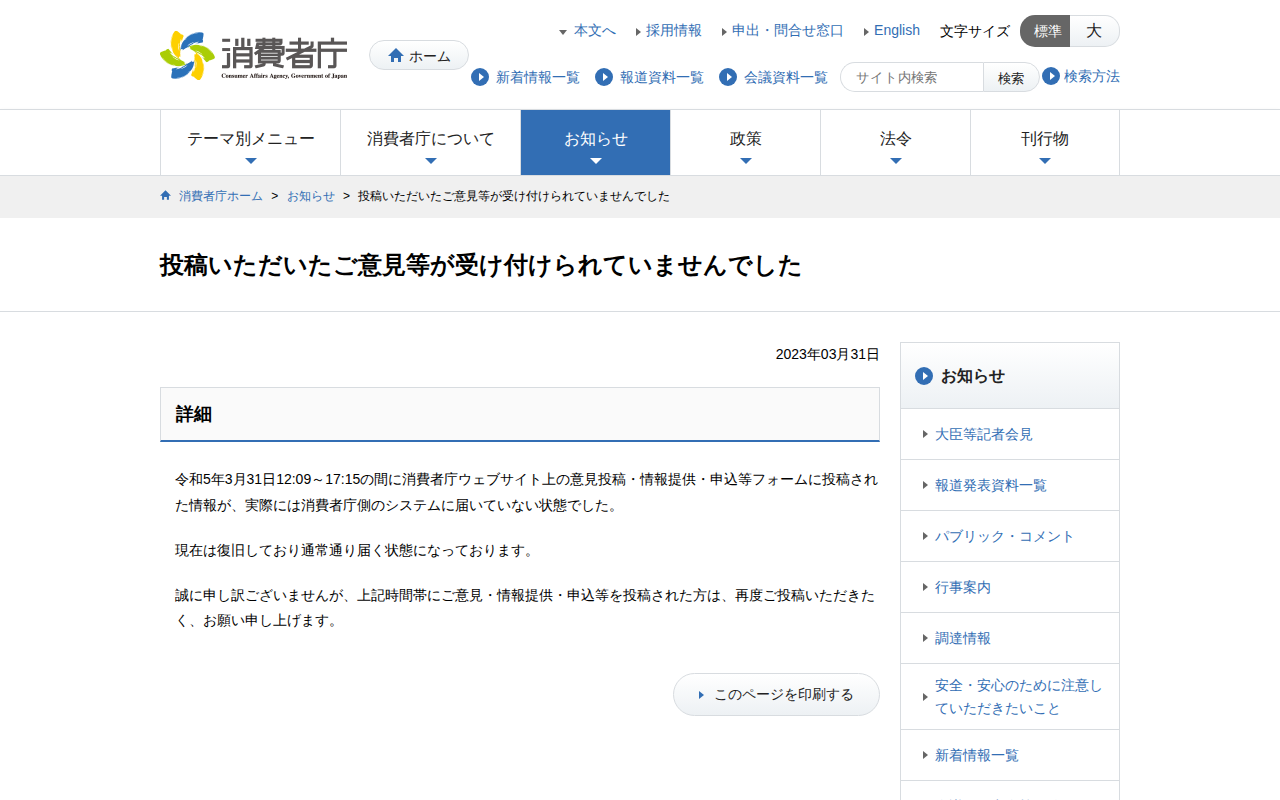Open 申出・問合せ窓口 link
The width and height of the screenshot is (1280, 800).
click(x=788, y=31)
